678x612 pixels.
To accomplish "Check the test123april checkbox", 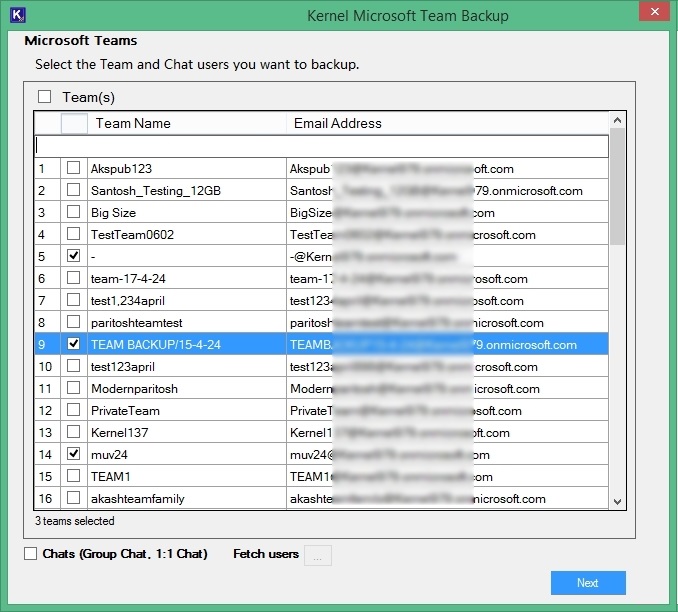I will (x=74, y=366).
